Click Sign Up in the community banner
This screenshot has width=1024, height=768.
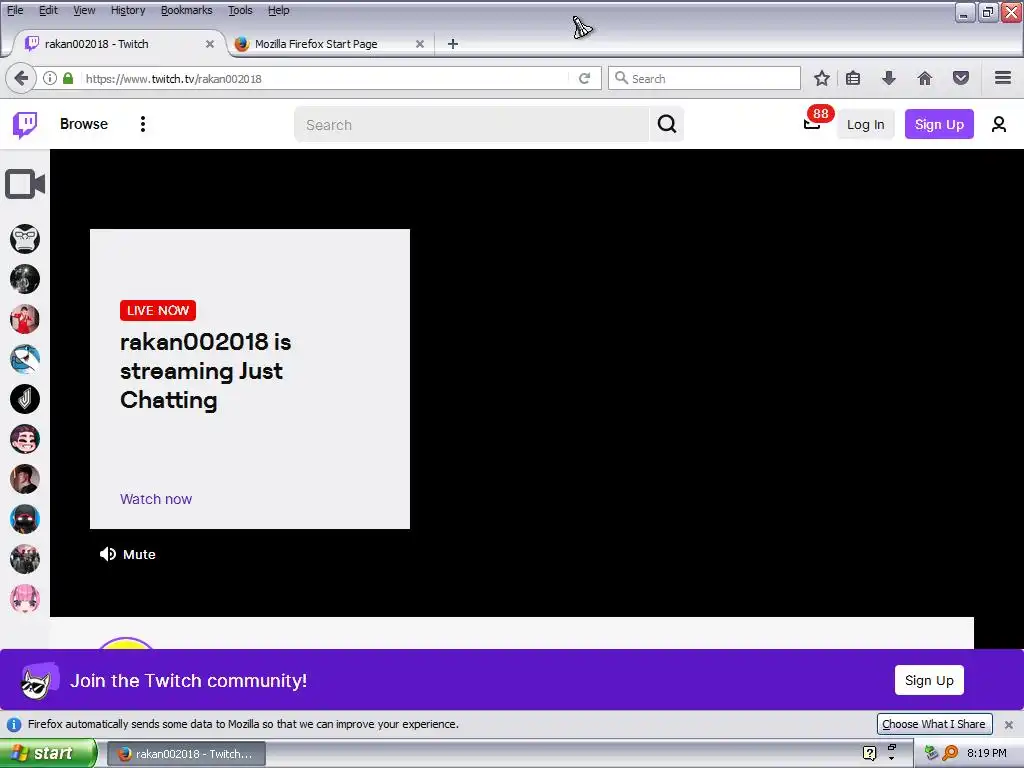tap(929, 680)
